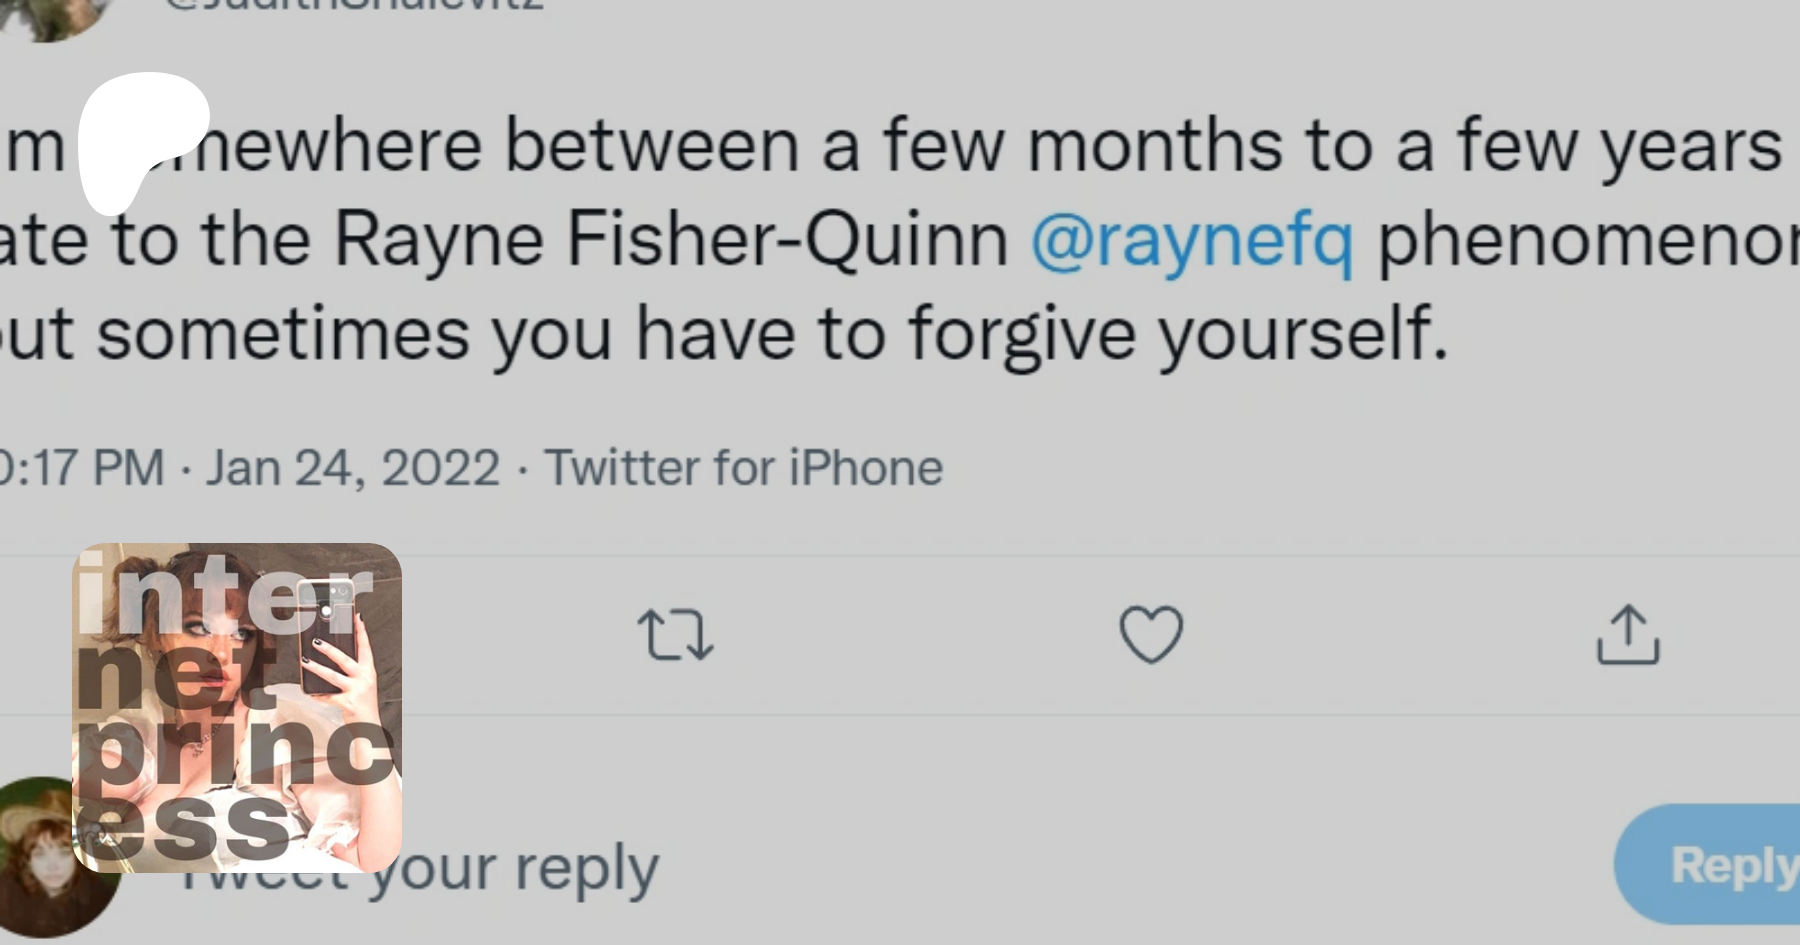
Task: Click the word "sometimes" in the tweet
Action: [283, 334]
